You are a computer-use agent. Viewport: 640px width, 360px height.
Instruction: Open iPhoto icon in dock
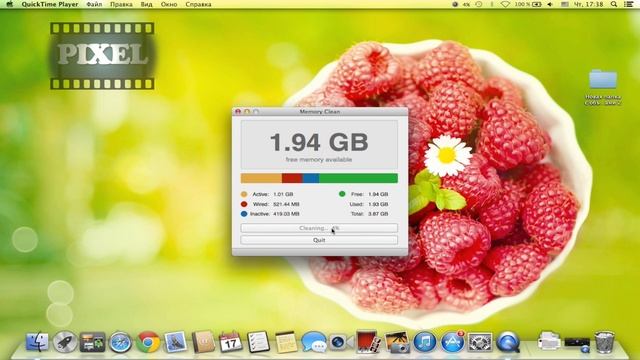click(397, 342)
